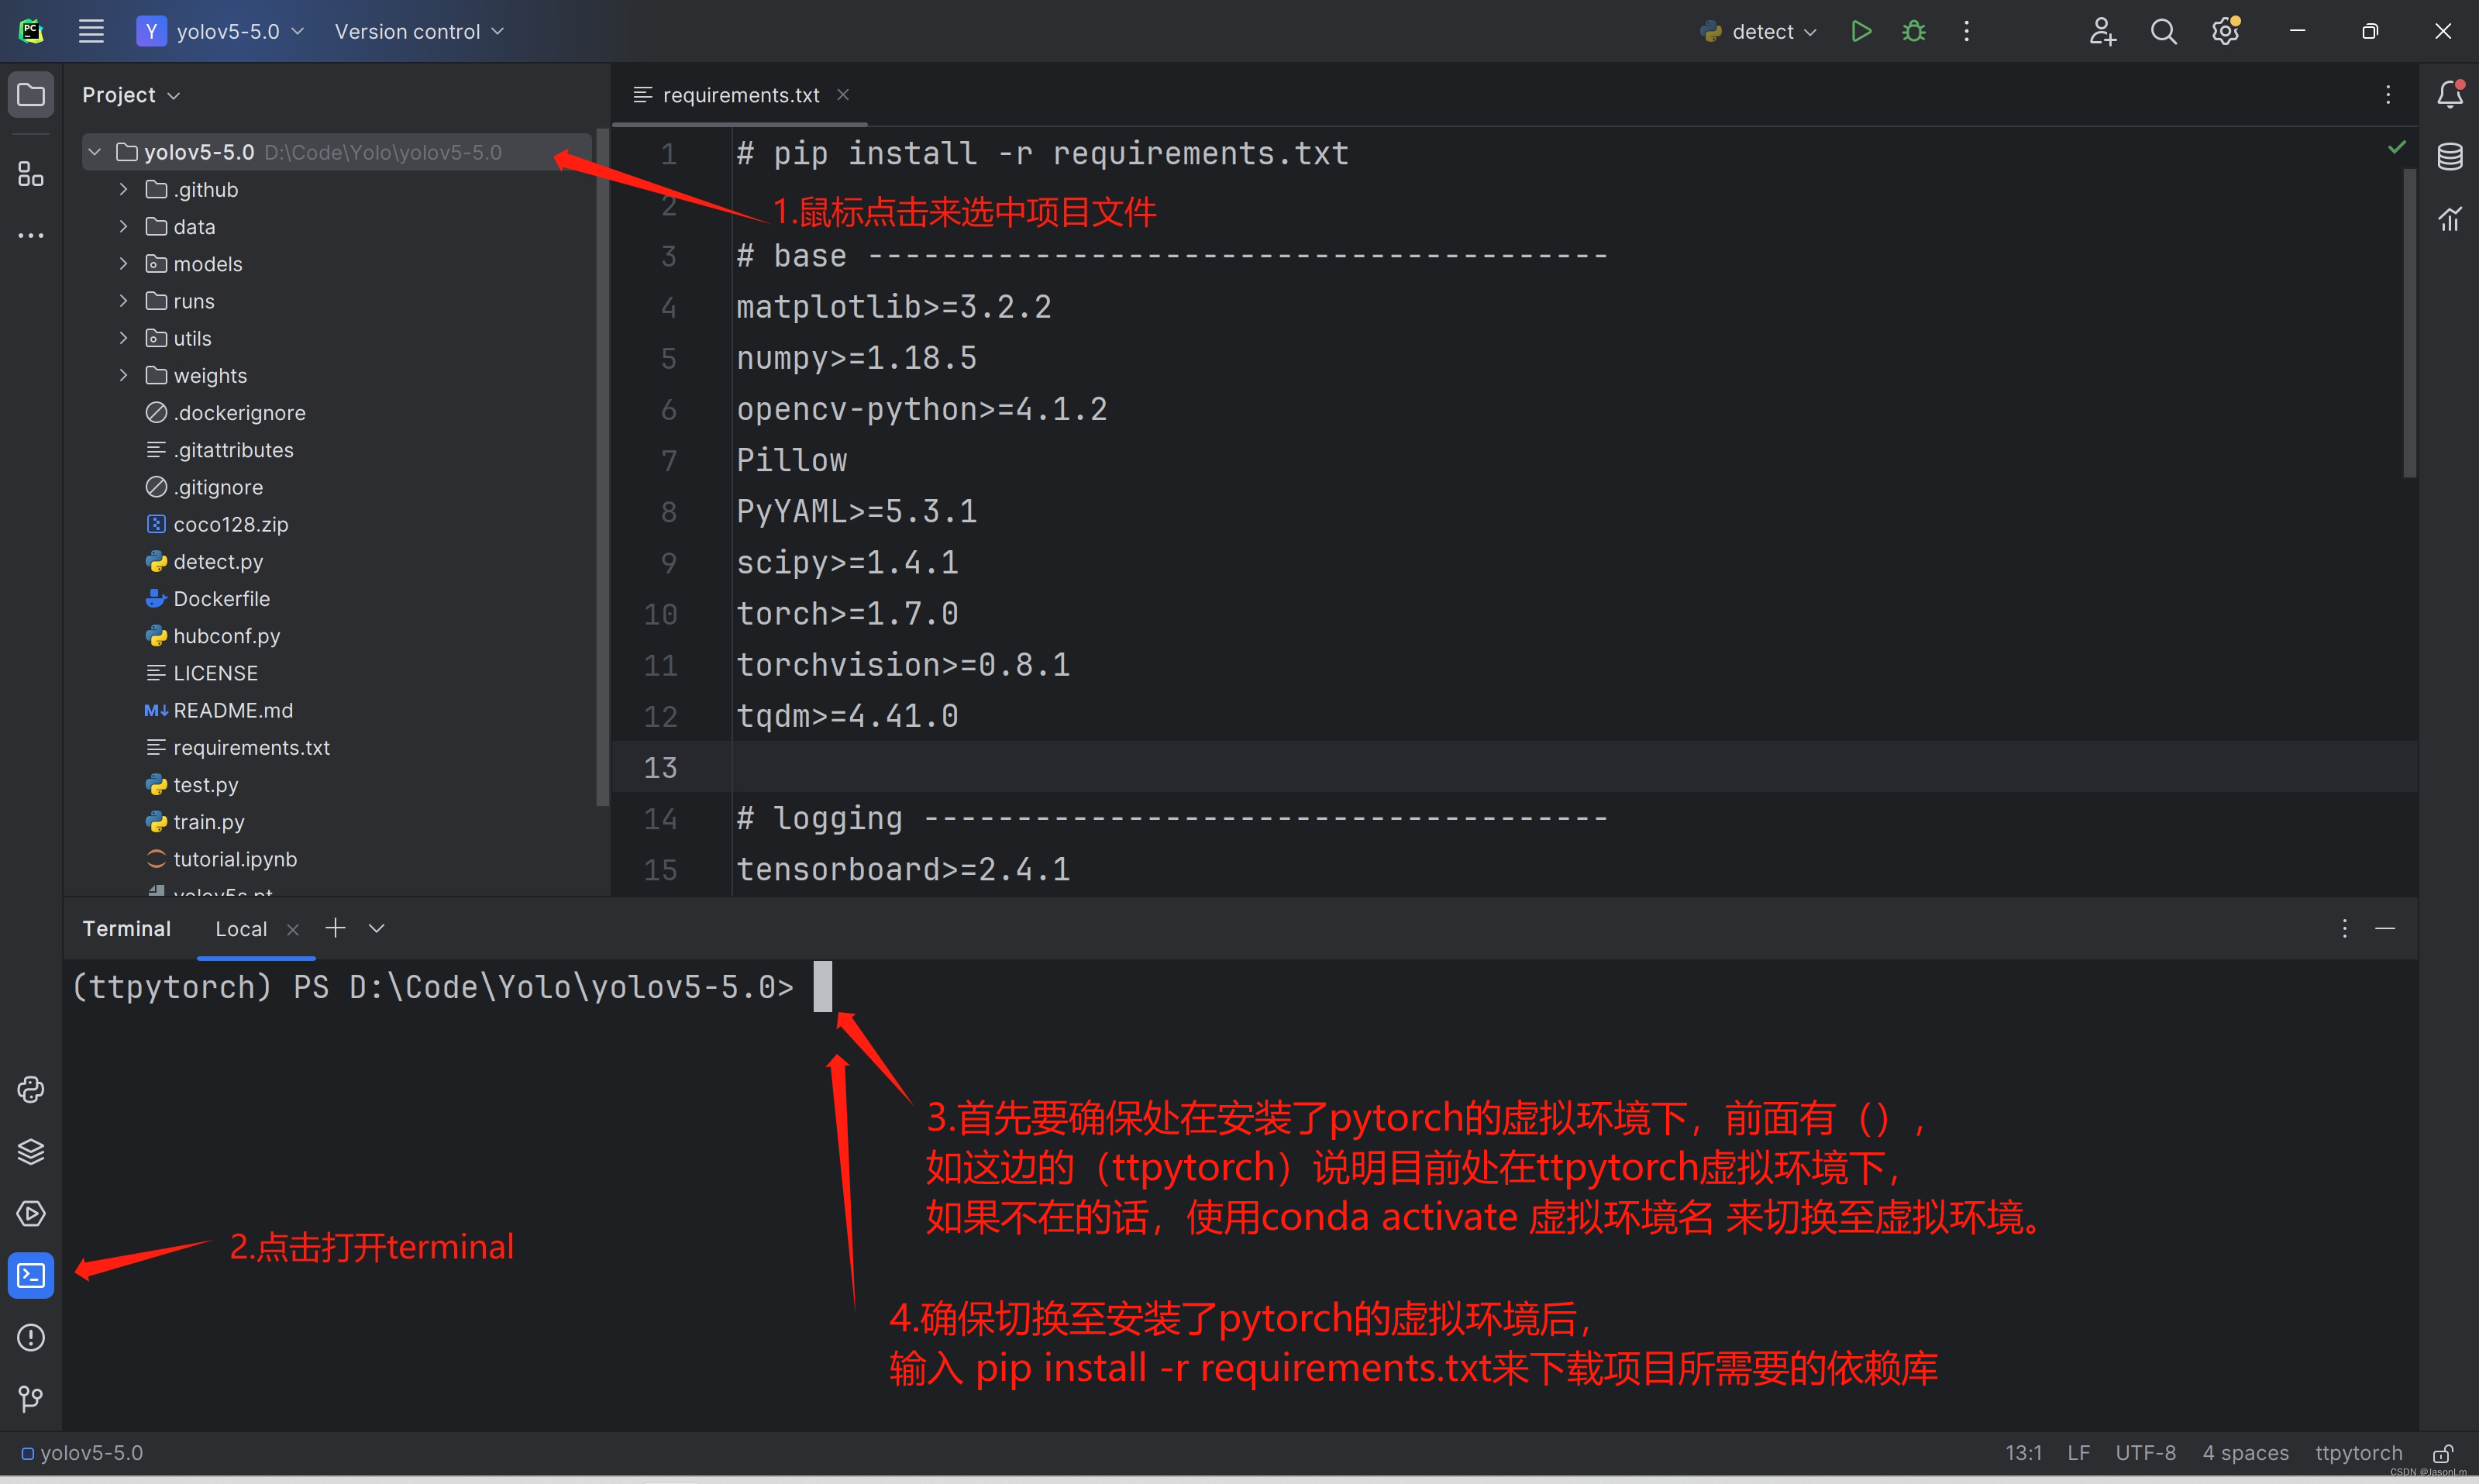
Task: Add a new terminal session
Action: [x=335, y=928]
